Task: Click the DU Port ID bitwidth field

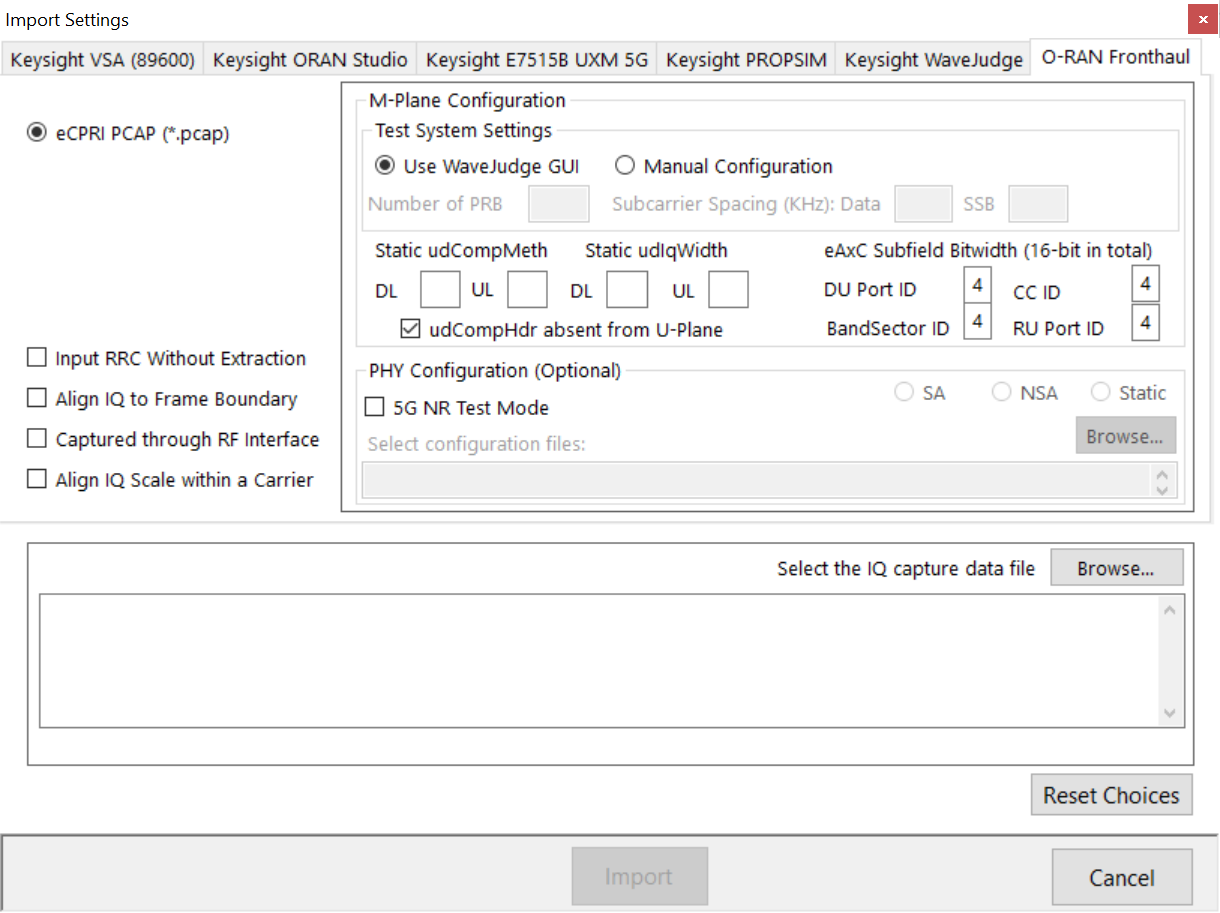Action: click(x=977, y=287)
